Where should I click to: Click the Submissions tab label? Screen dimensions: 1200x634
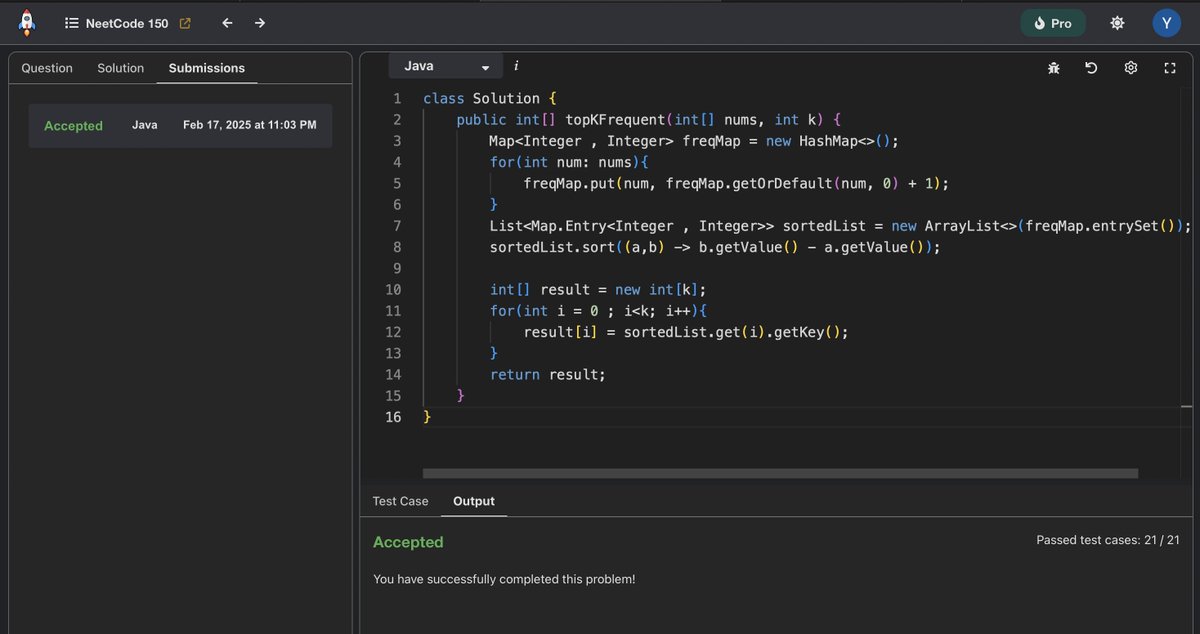point(206,68)
